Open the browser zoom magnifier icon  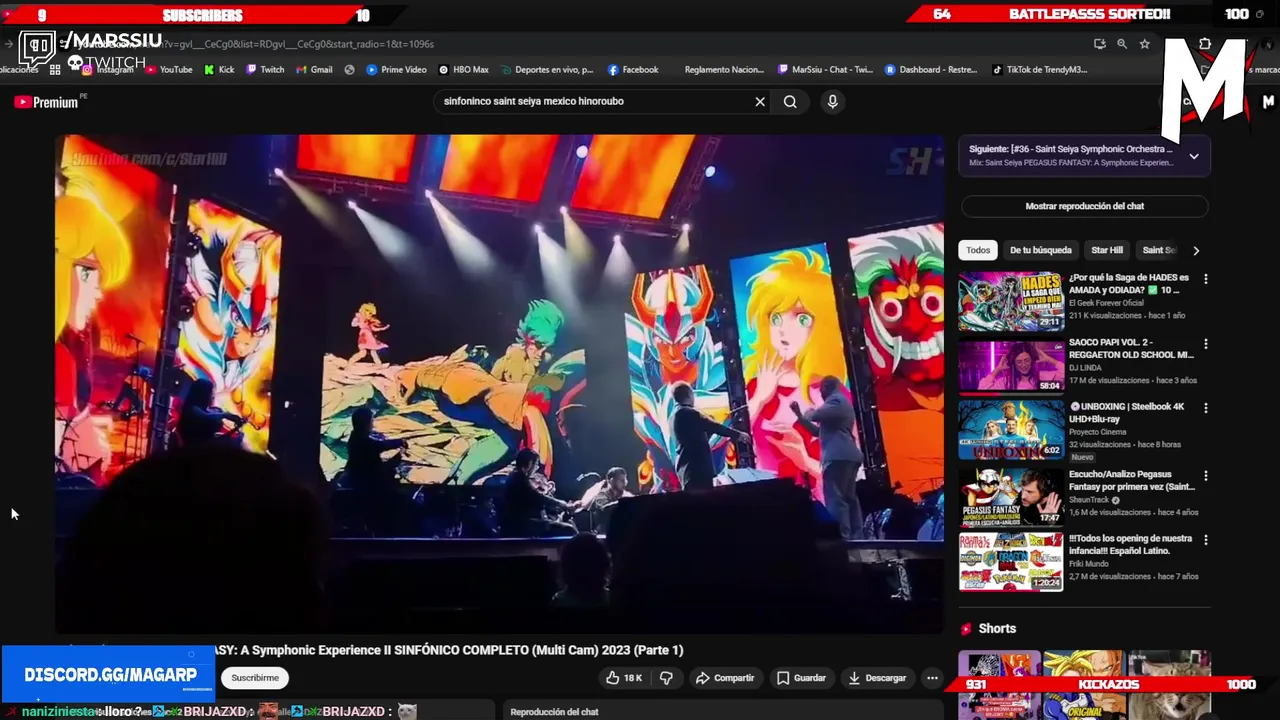coord(1122,44)
